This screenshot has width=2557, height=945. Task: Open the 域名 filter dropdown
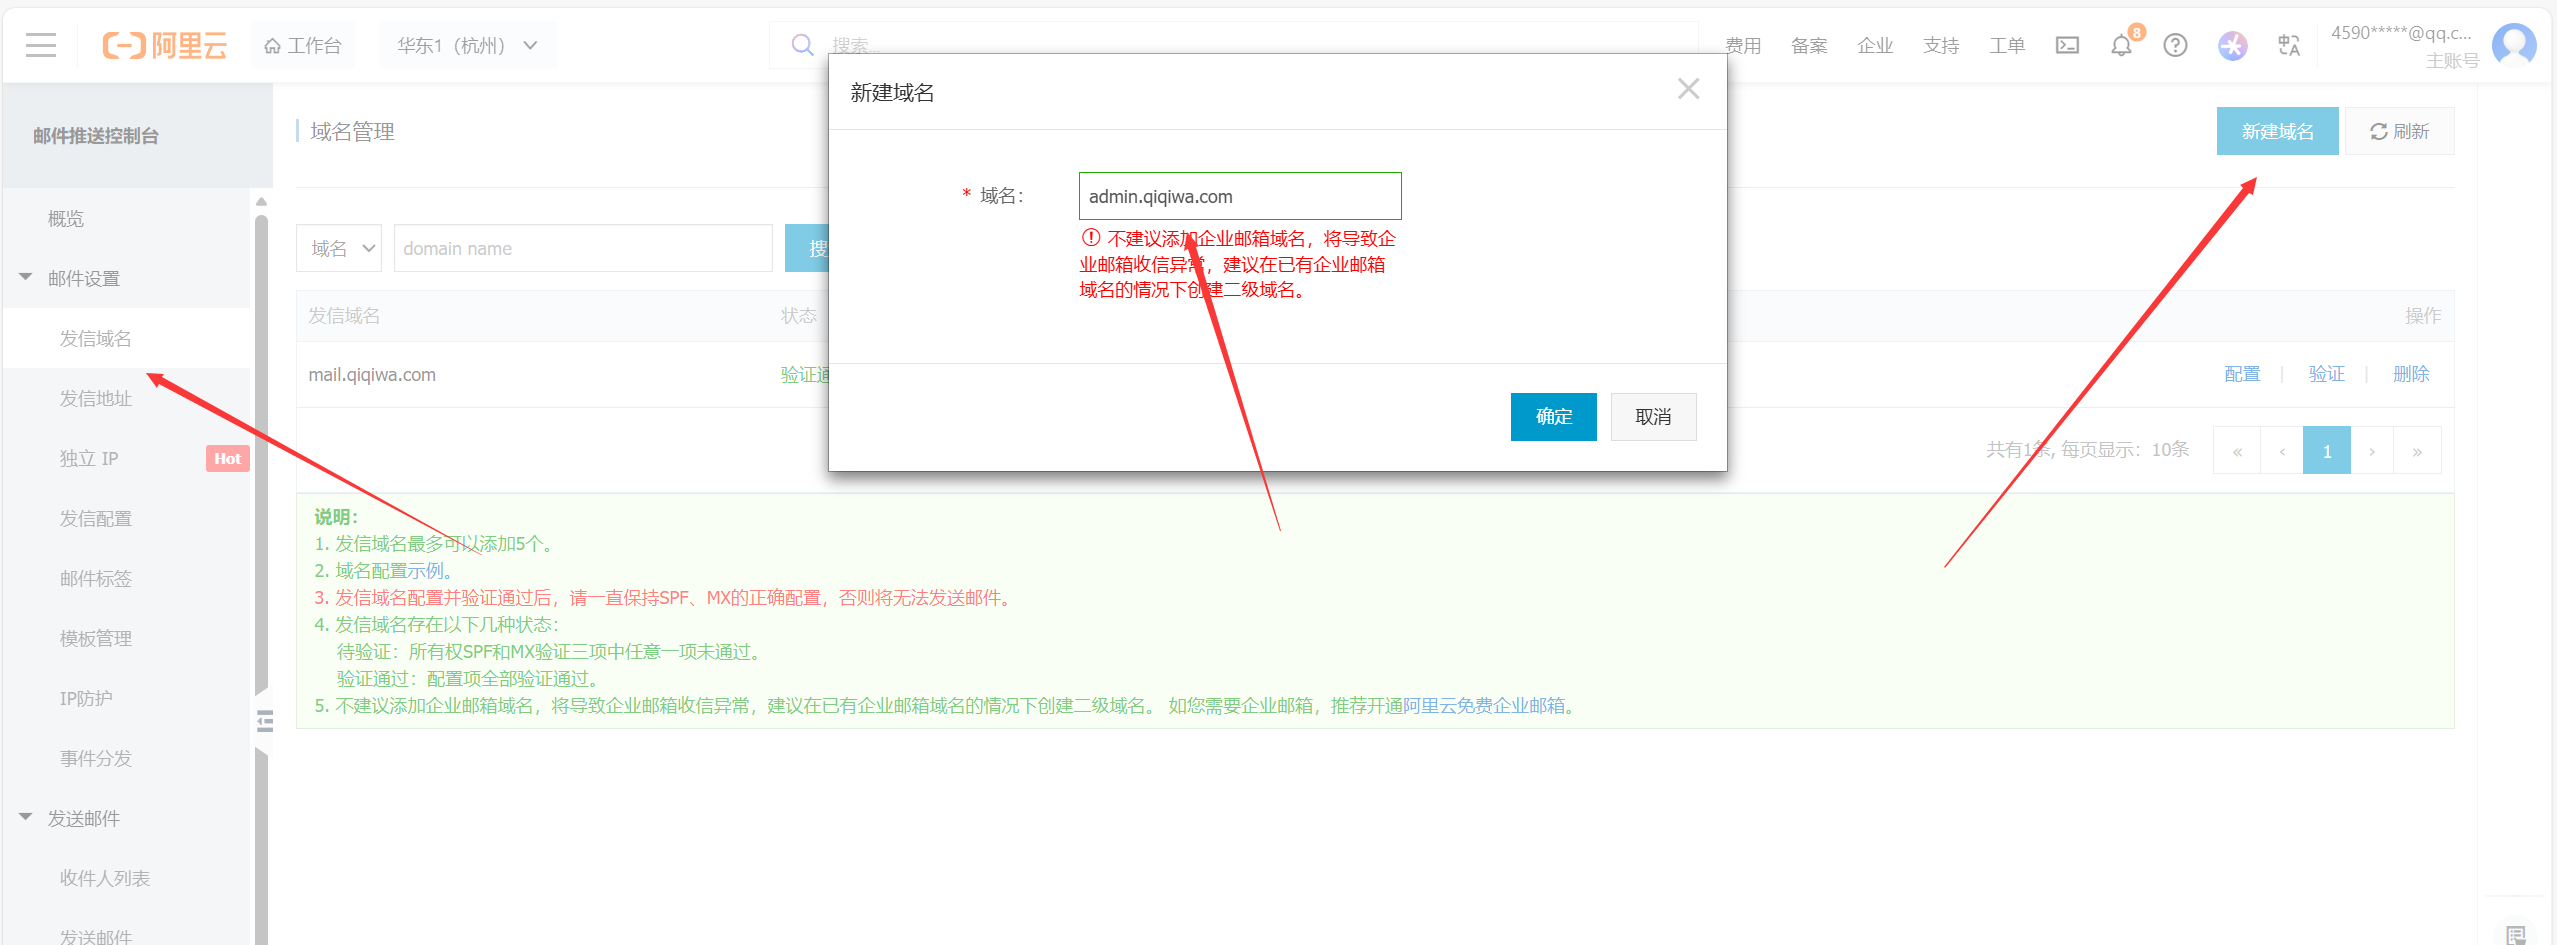point(338,247)
